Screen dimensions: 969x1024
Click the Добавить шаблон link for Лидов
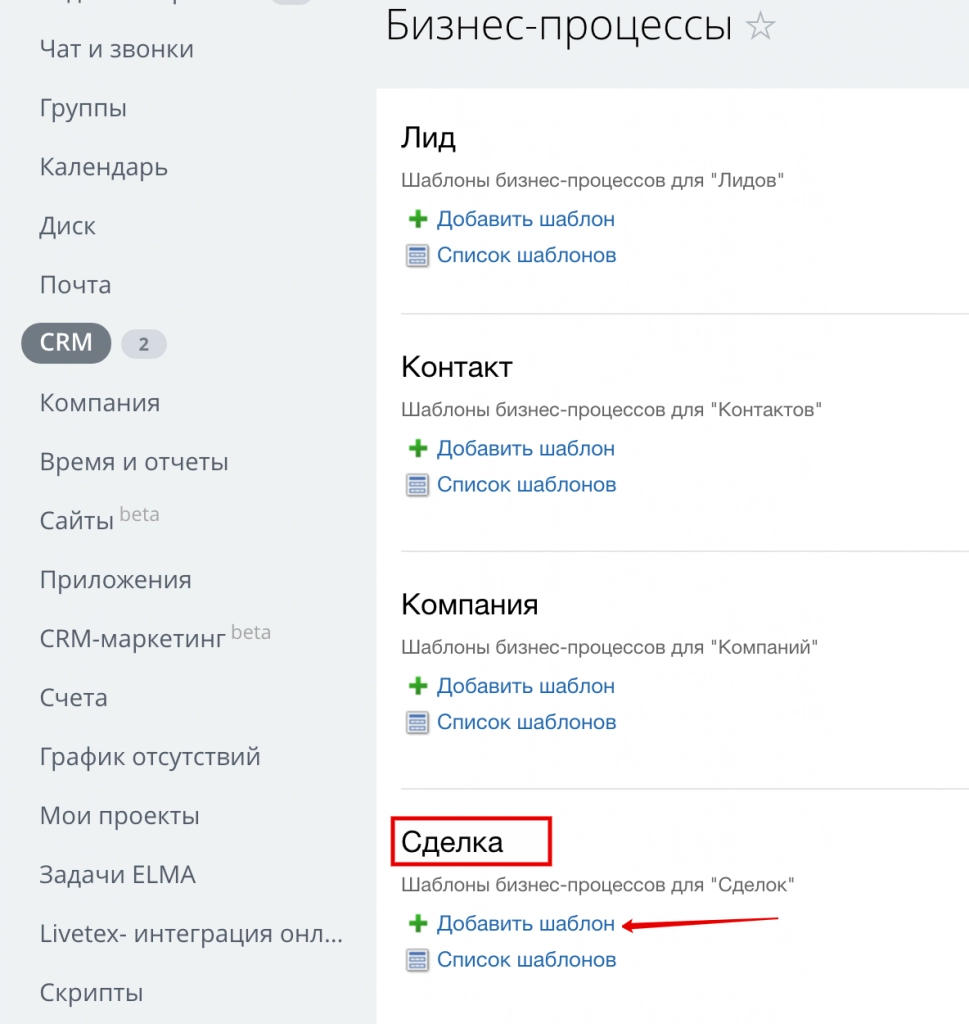tap(526, 219)
